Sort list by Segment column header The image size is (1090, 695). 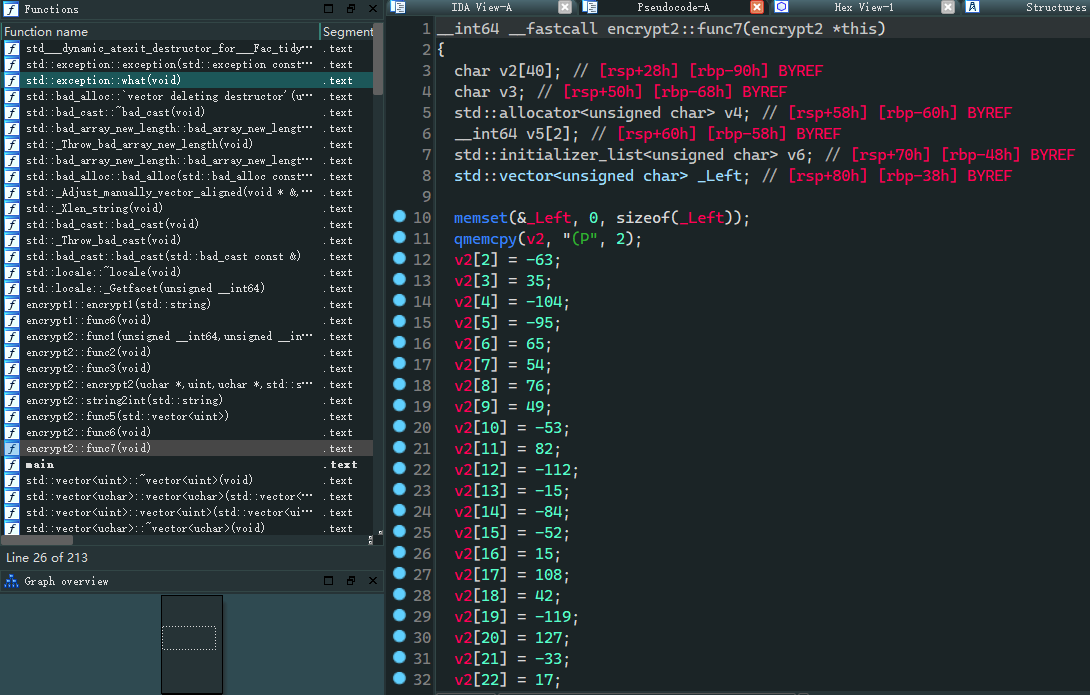(346, 32)
